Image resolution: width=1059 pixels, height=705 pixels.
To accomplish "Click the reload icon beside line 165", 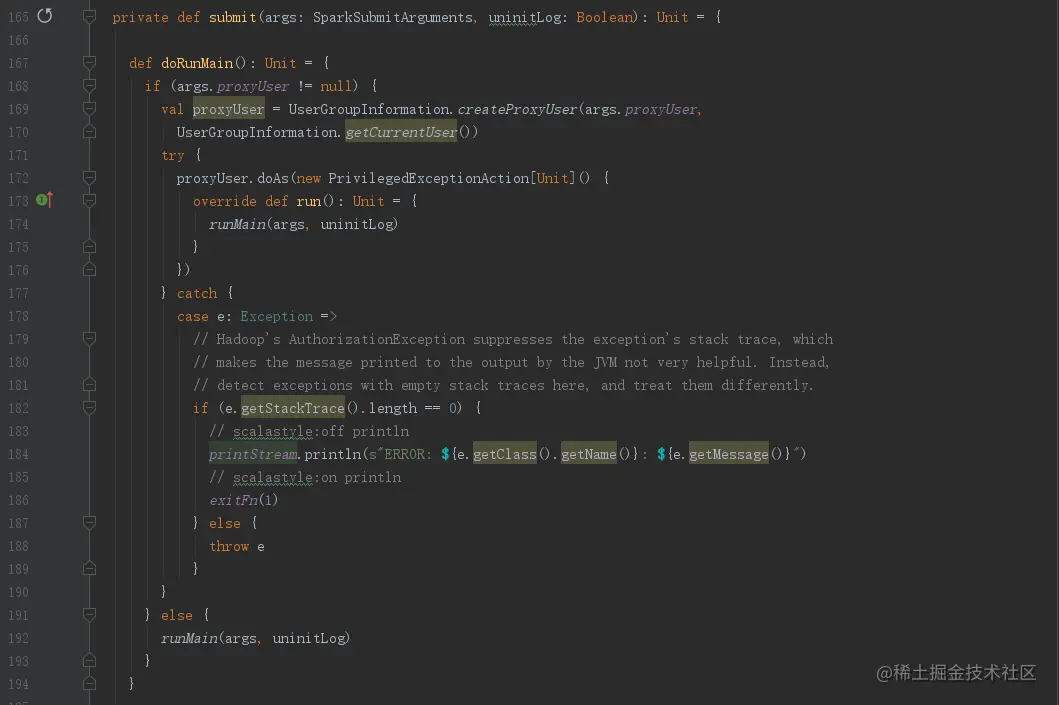I will click(x=43, y=16).
